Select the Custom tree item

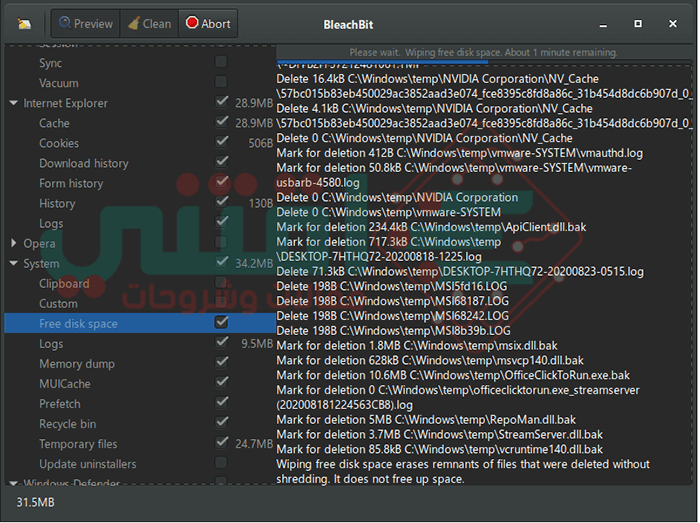[x=58, y=303]
